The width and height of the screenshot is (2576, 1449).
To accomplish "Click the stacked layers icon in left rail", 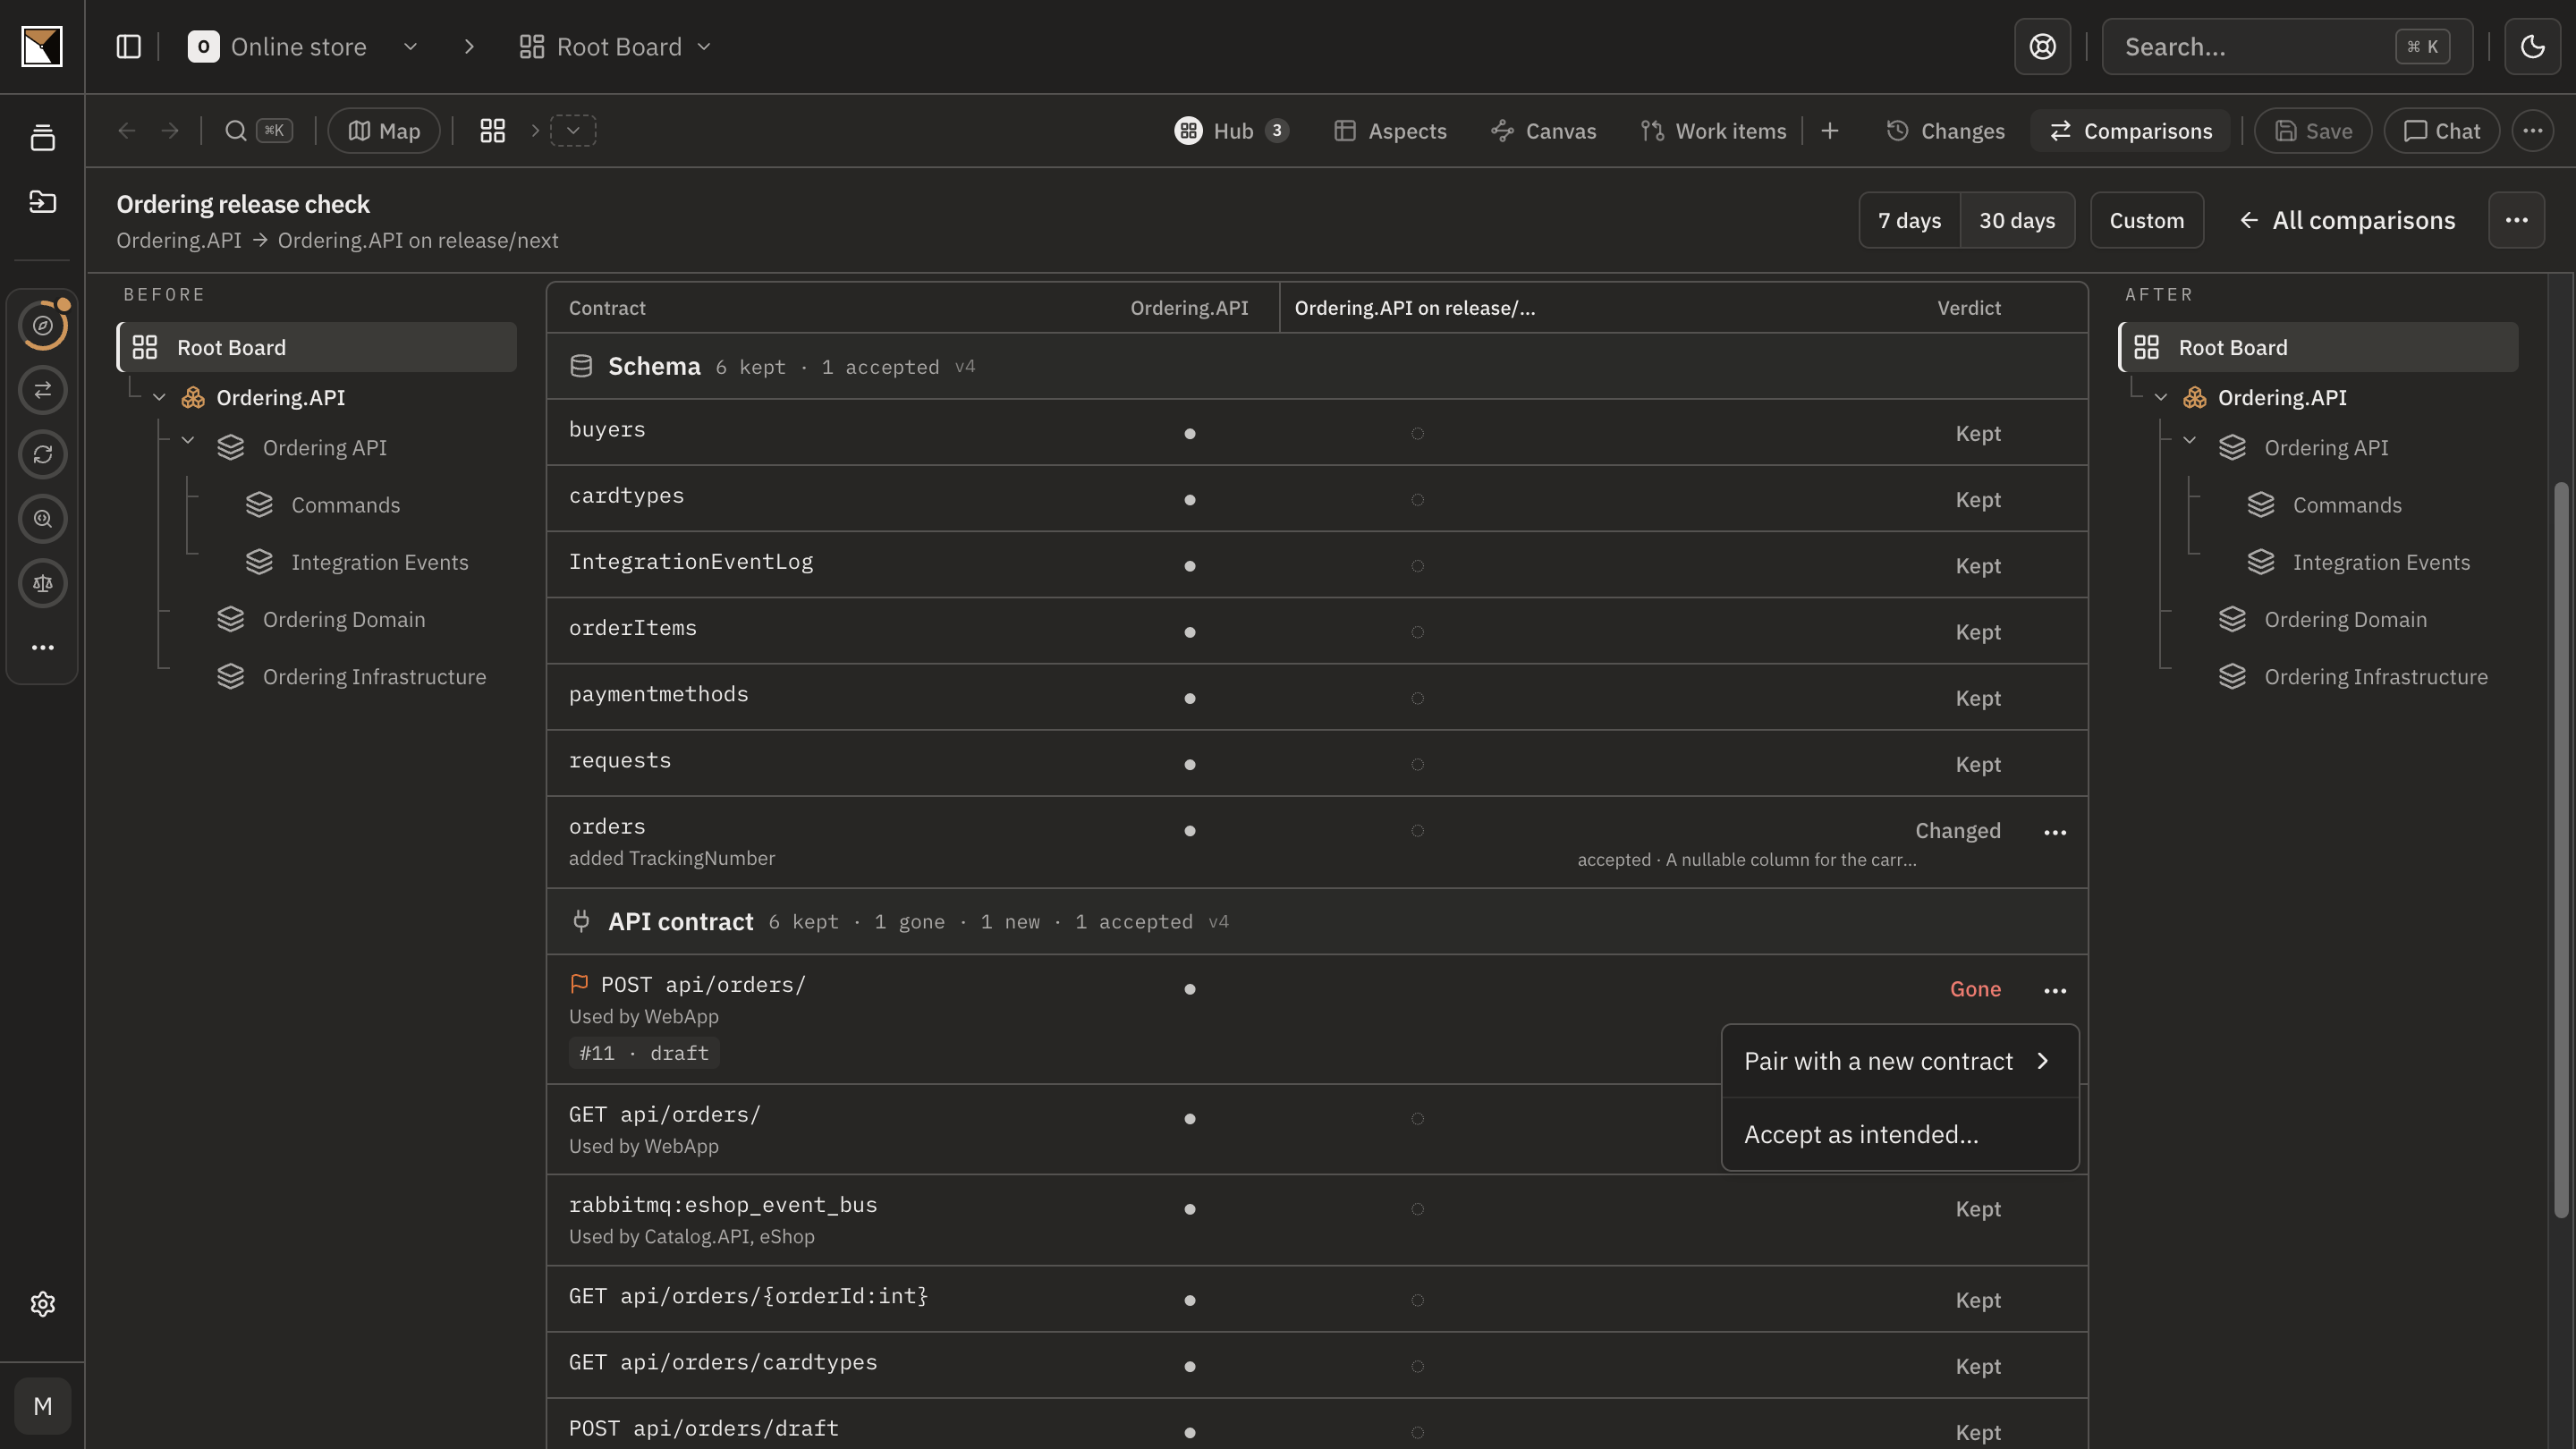I will 42,138.
